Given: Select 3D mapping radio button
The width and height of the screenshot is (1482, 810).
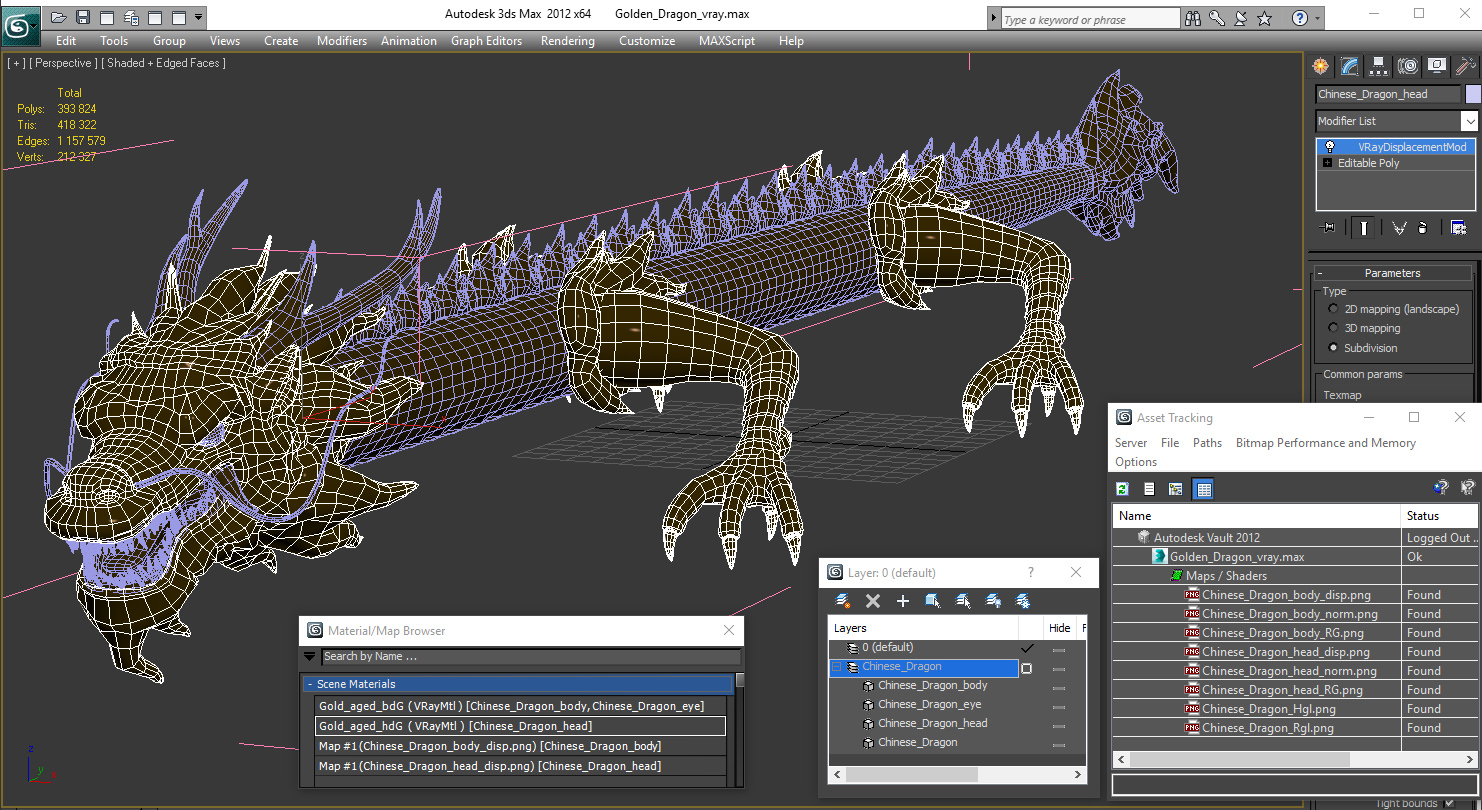Looking at the screenshot, I should point(1333,328).
